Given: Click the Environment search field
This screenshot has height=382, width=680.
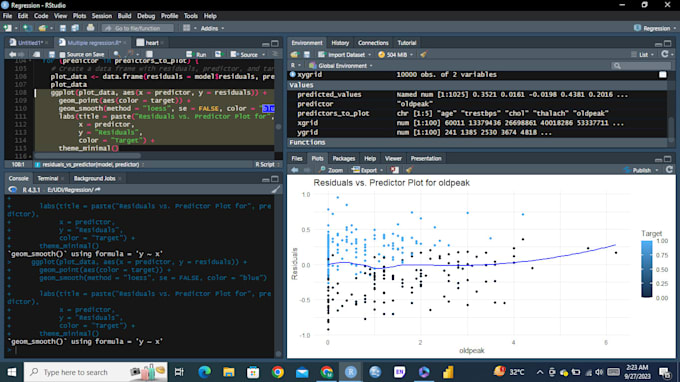Looking at the screenshot, I should click(x=641, y=66).
